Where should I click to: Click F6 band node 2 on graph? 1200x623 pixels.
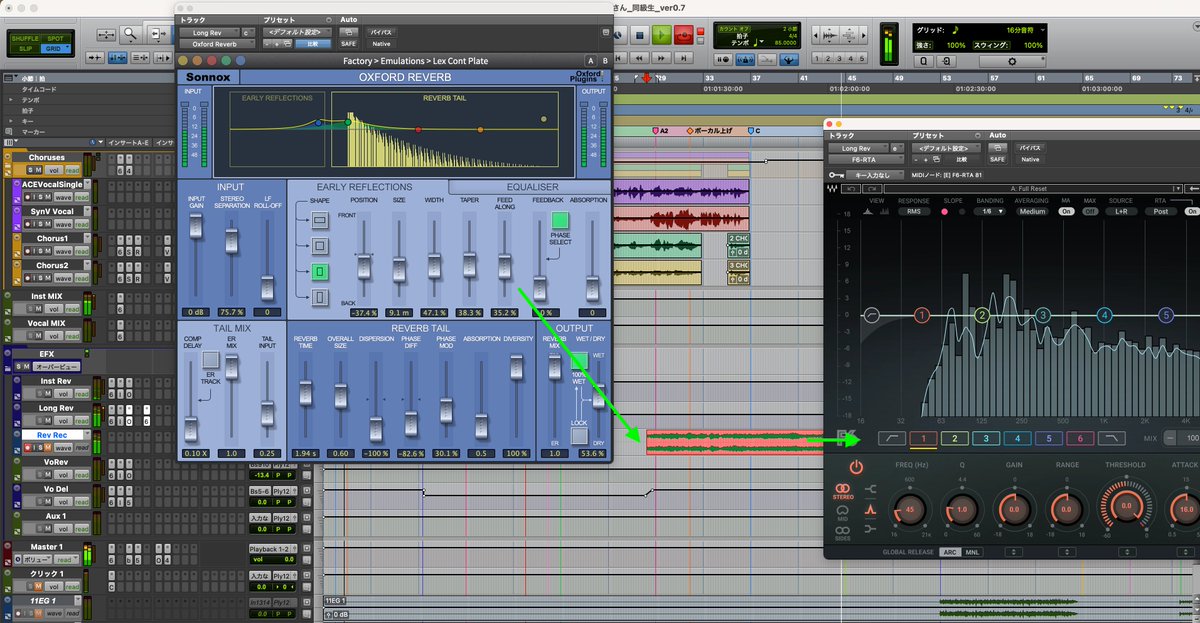click(982, 316)
